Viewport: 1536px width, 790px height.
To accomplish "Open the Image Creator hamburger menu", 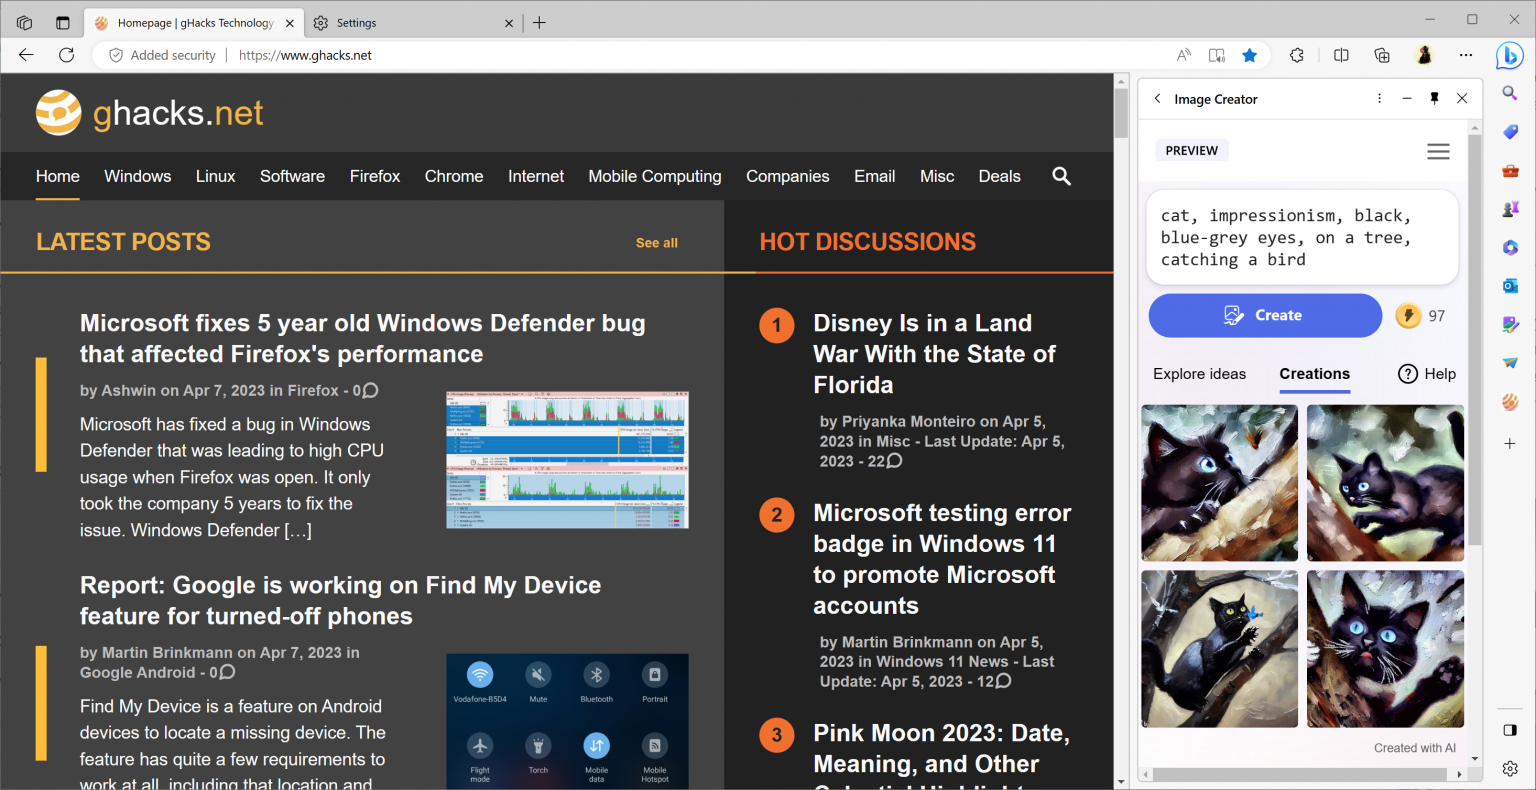I will coord(1438,151).
